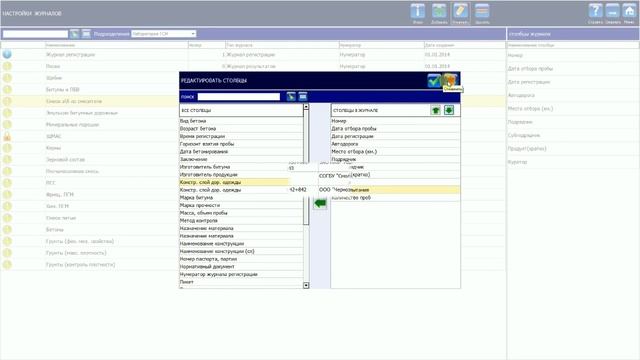Move the selected journal column up
Image resolution: width=640 pixels, height=360 pixels.
[436, 110]
